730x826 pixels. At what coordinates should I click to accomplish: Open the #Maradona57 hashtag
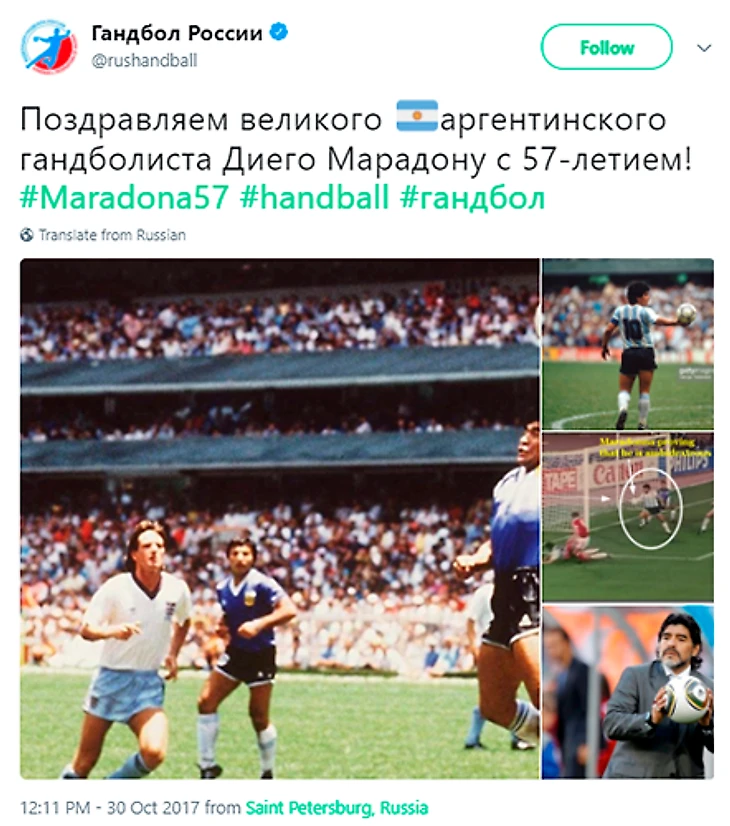[x=124, y=198]
